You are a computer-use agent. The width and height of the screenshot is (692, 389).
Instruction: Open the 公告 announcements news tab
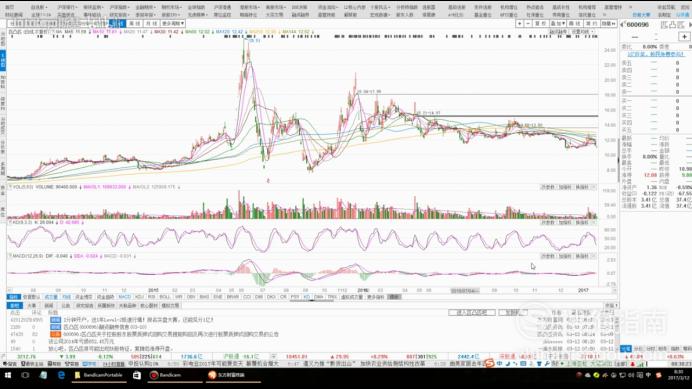tap(66, 306)
